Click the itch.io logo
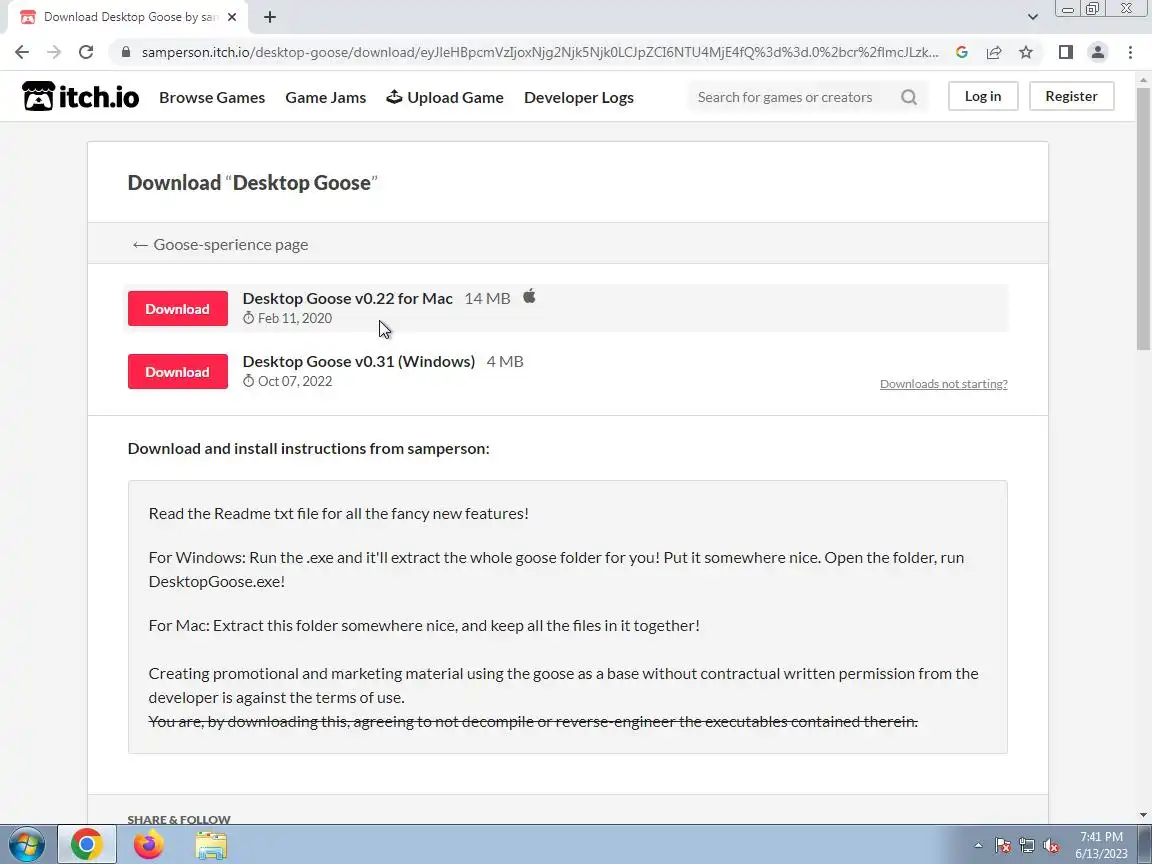 (80, 96)
